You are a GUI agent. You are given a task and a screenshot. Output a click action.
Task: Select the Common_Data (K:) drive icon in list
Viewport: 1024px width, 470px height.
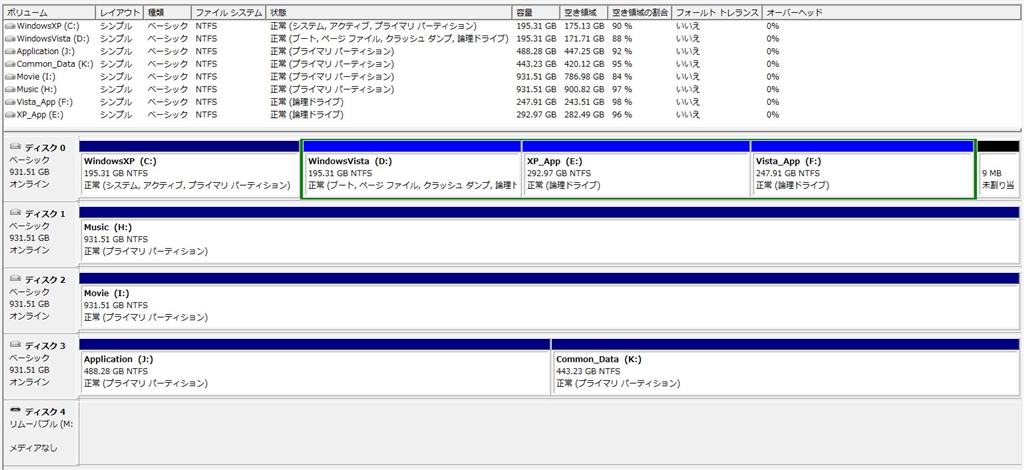[x=10, y=64]
